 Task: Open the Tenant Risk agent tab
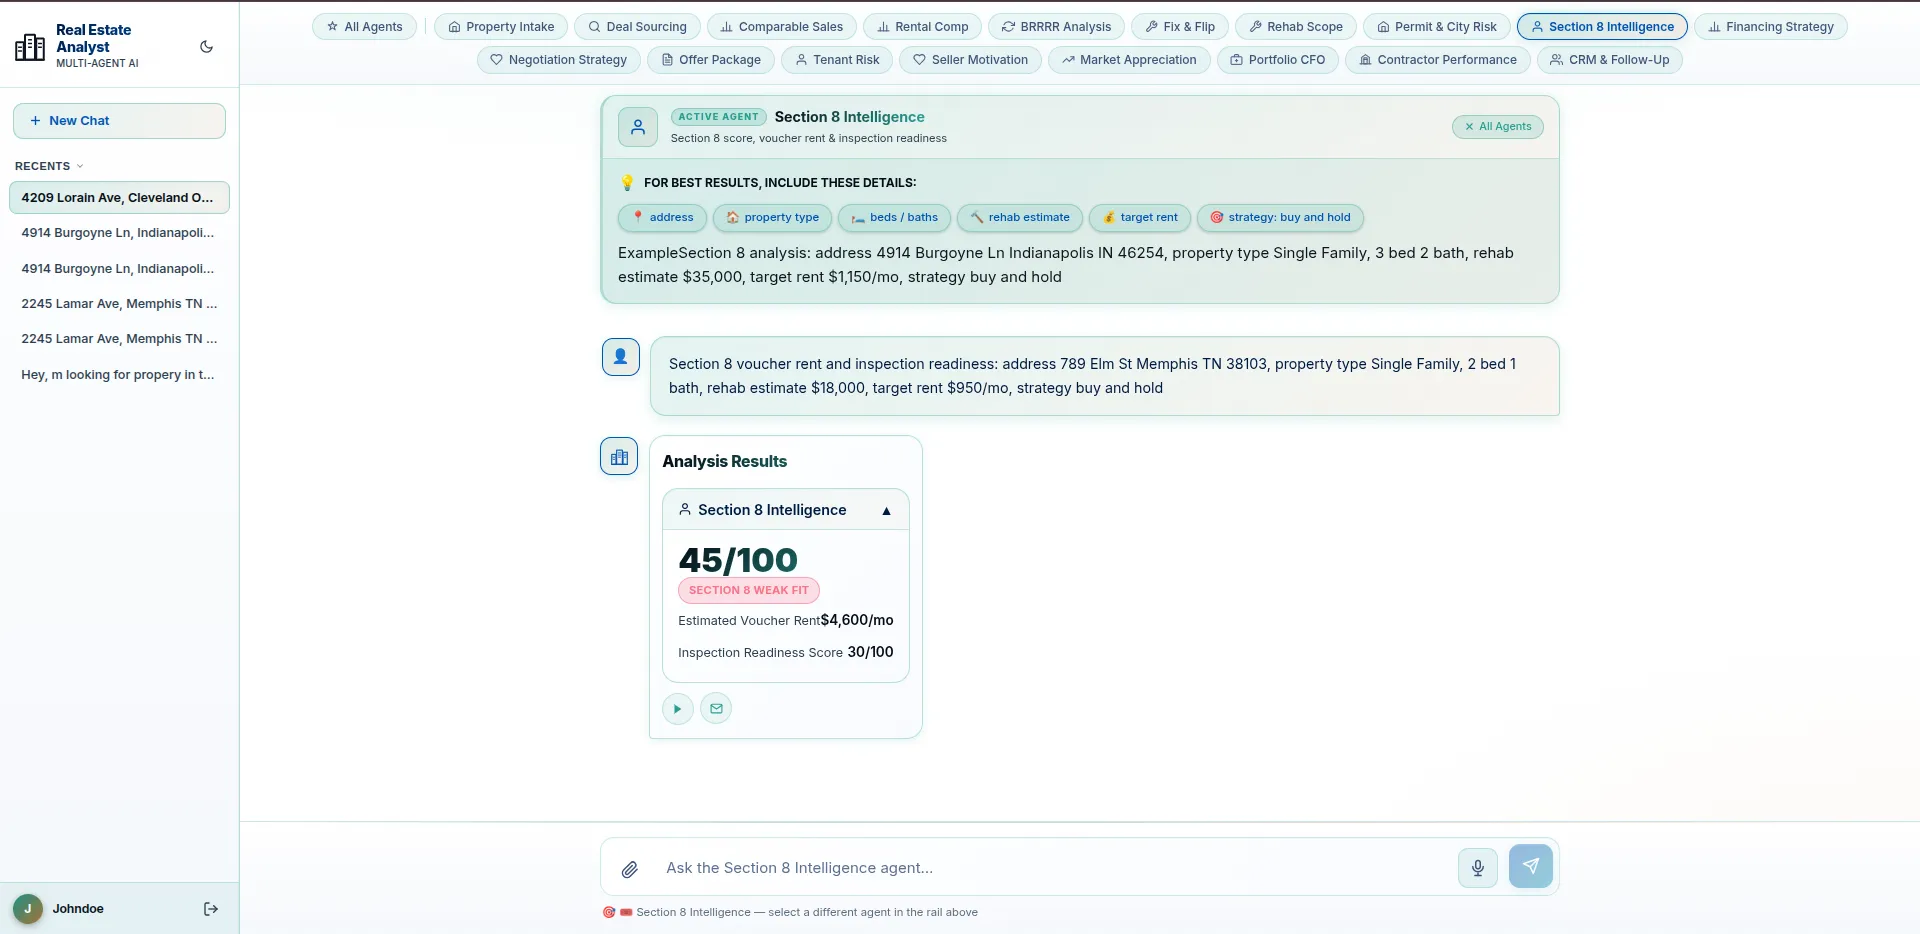[837, 60]
